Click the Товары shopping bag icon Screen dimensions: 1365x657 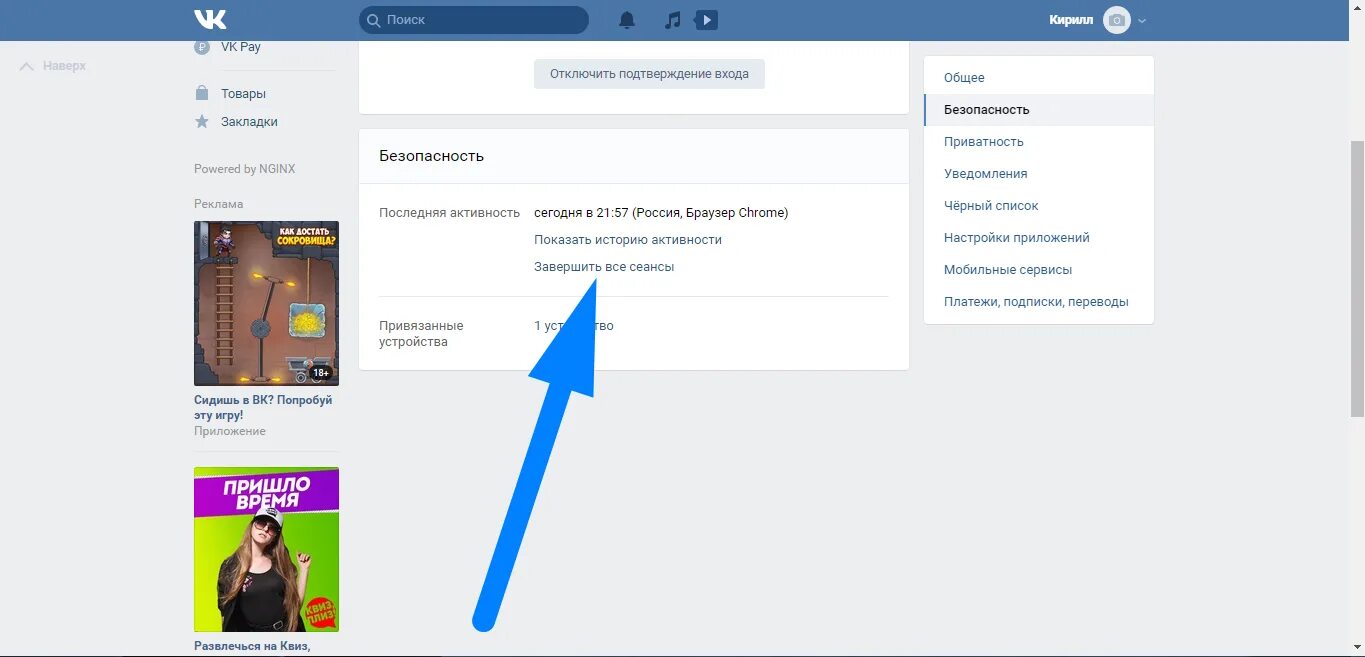pyautogui.click(x=202, y=93)
